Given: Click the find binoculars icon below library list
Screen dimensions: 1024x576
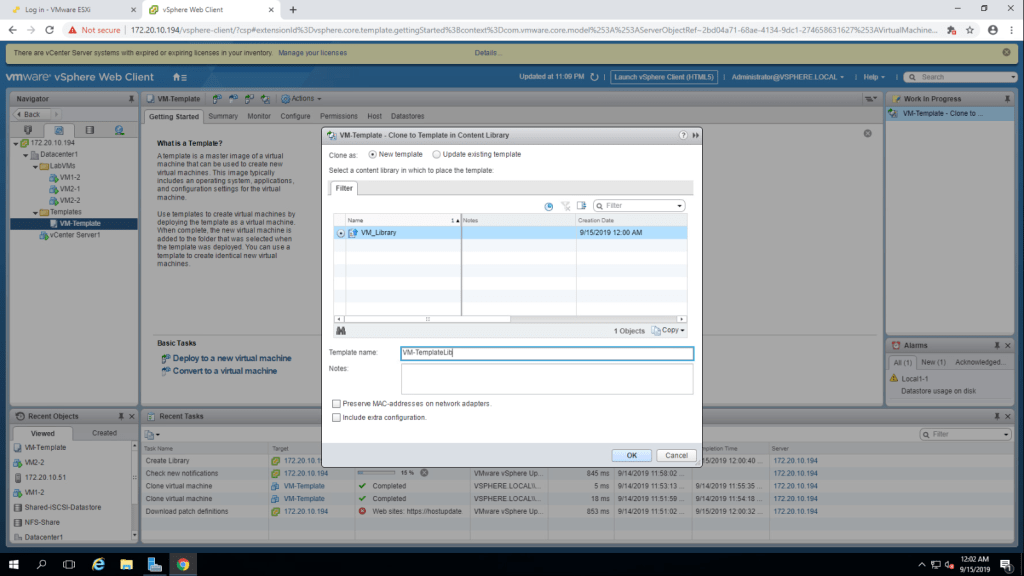Looking at the screenshot, I should pos(340,330).
